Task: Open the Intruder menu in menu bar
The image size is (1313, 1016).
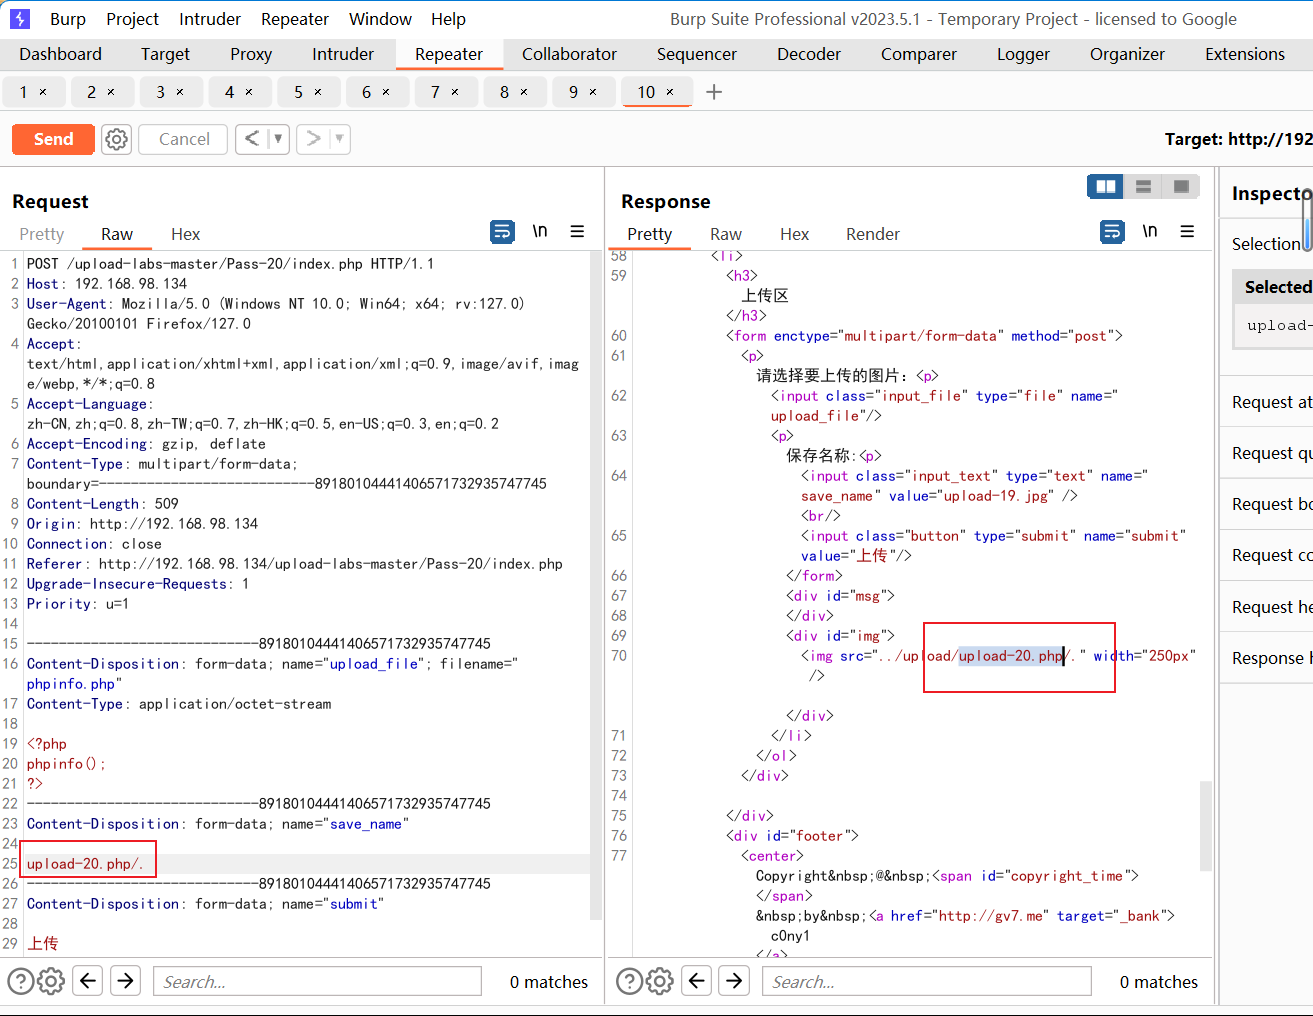Action: click(x=210, y=19)
